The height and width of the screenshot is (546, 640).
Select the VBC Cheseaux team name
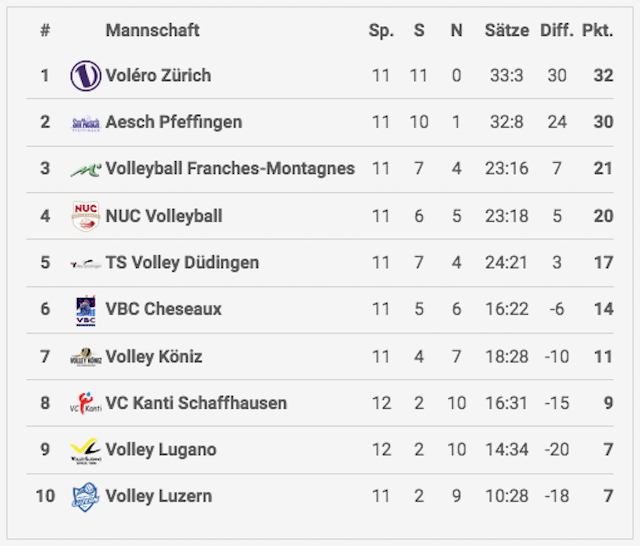[164, 309]
